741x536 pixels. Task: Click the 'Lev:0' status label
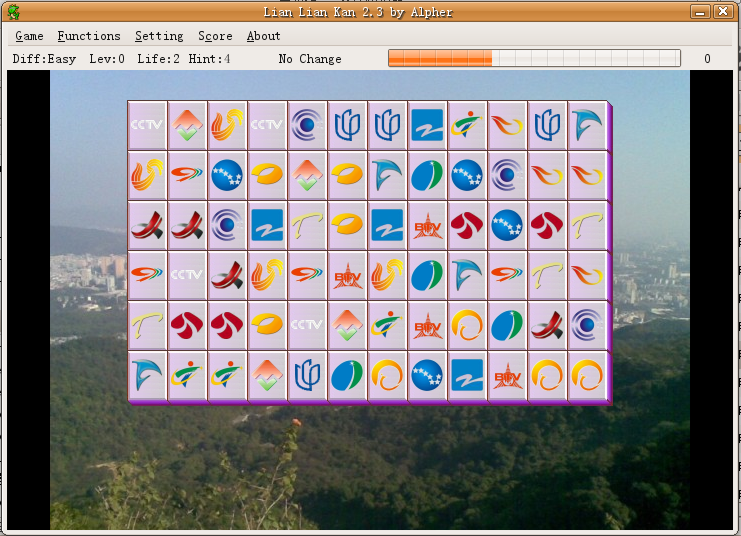(107, 59)
